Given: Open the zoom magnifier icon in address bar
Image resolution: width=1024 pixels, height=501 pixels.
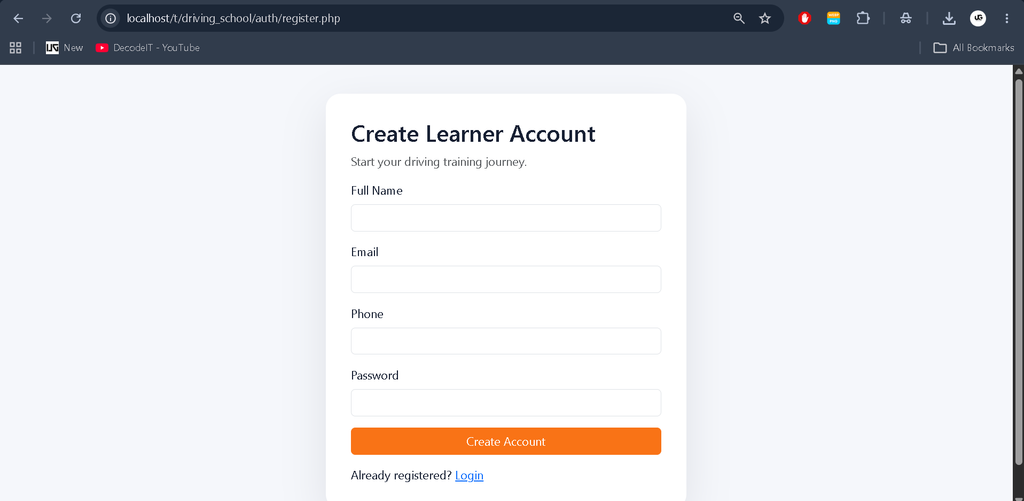Looking at the screenshot, I should coord(739,18).
